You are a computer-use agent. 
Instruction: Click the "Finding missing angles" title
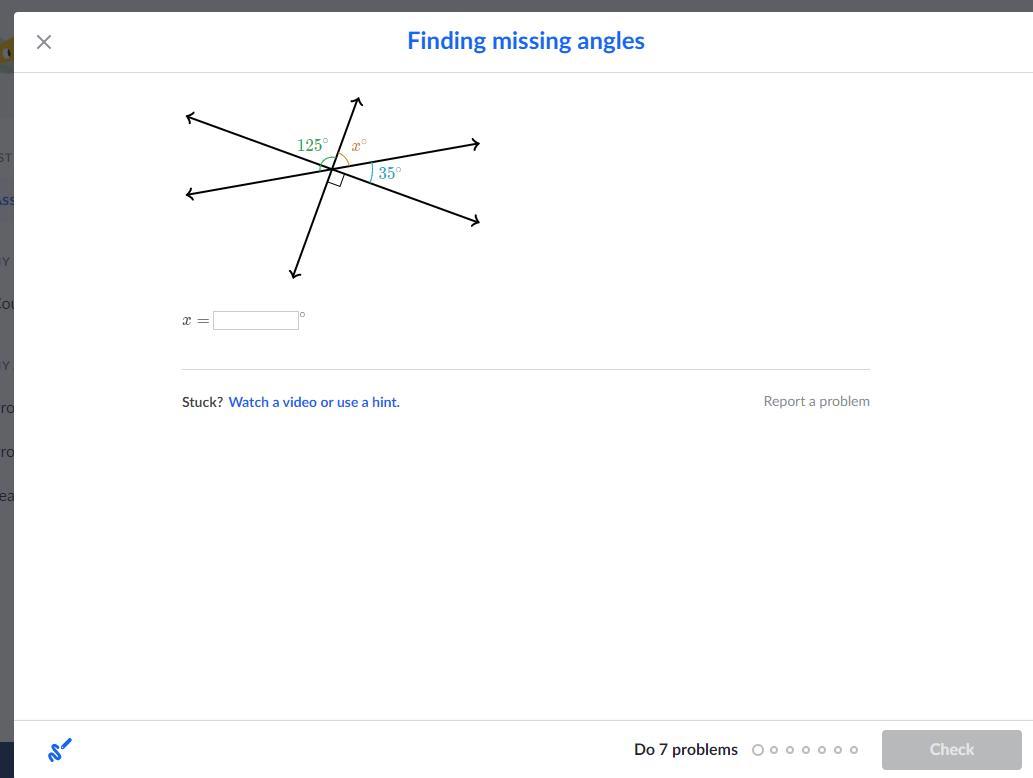click(x=526, y=41)
